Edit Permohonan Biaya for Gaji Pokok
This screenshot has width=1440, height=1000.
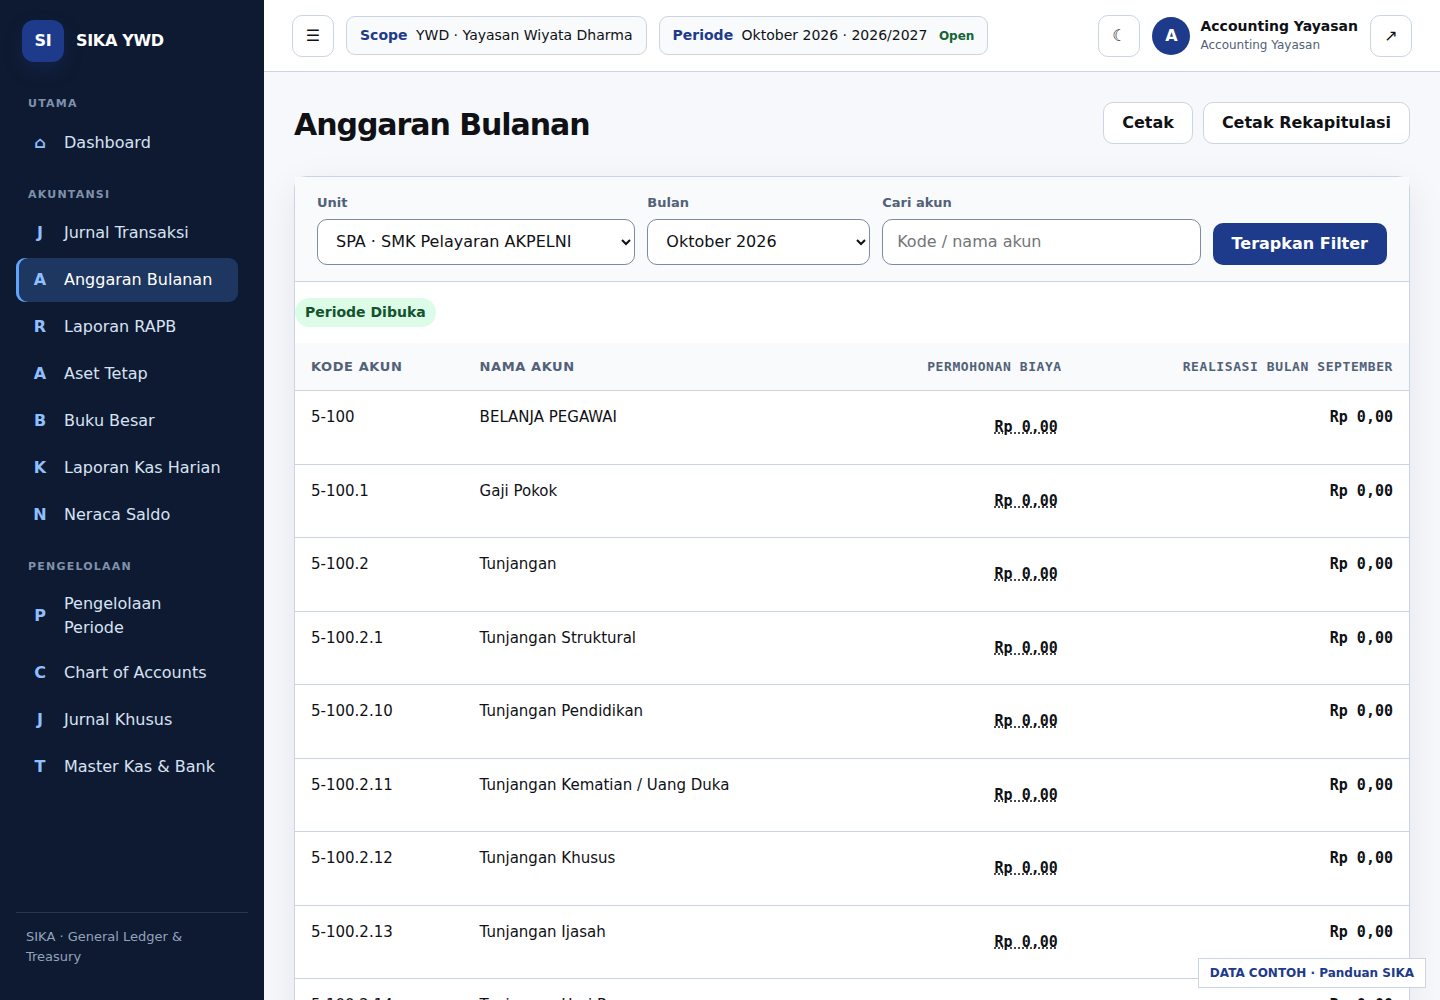[x=1025, y=501]
